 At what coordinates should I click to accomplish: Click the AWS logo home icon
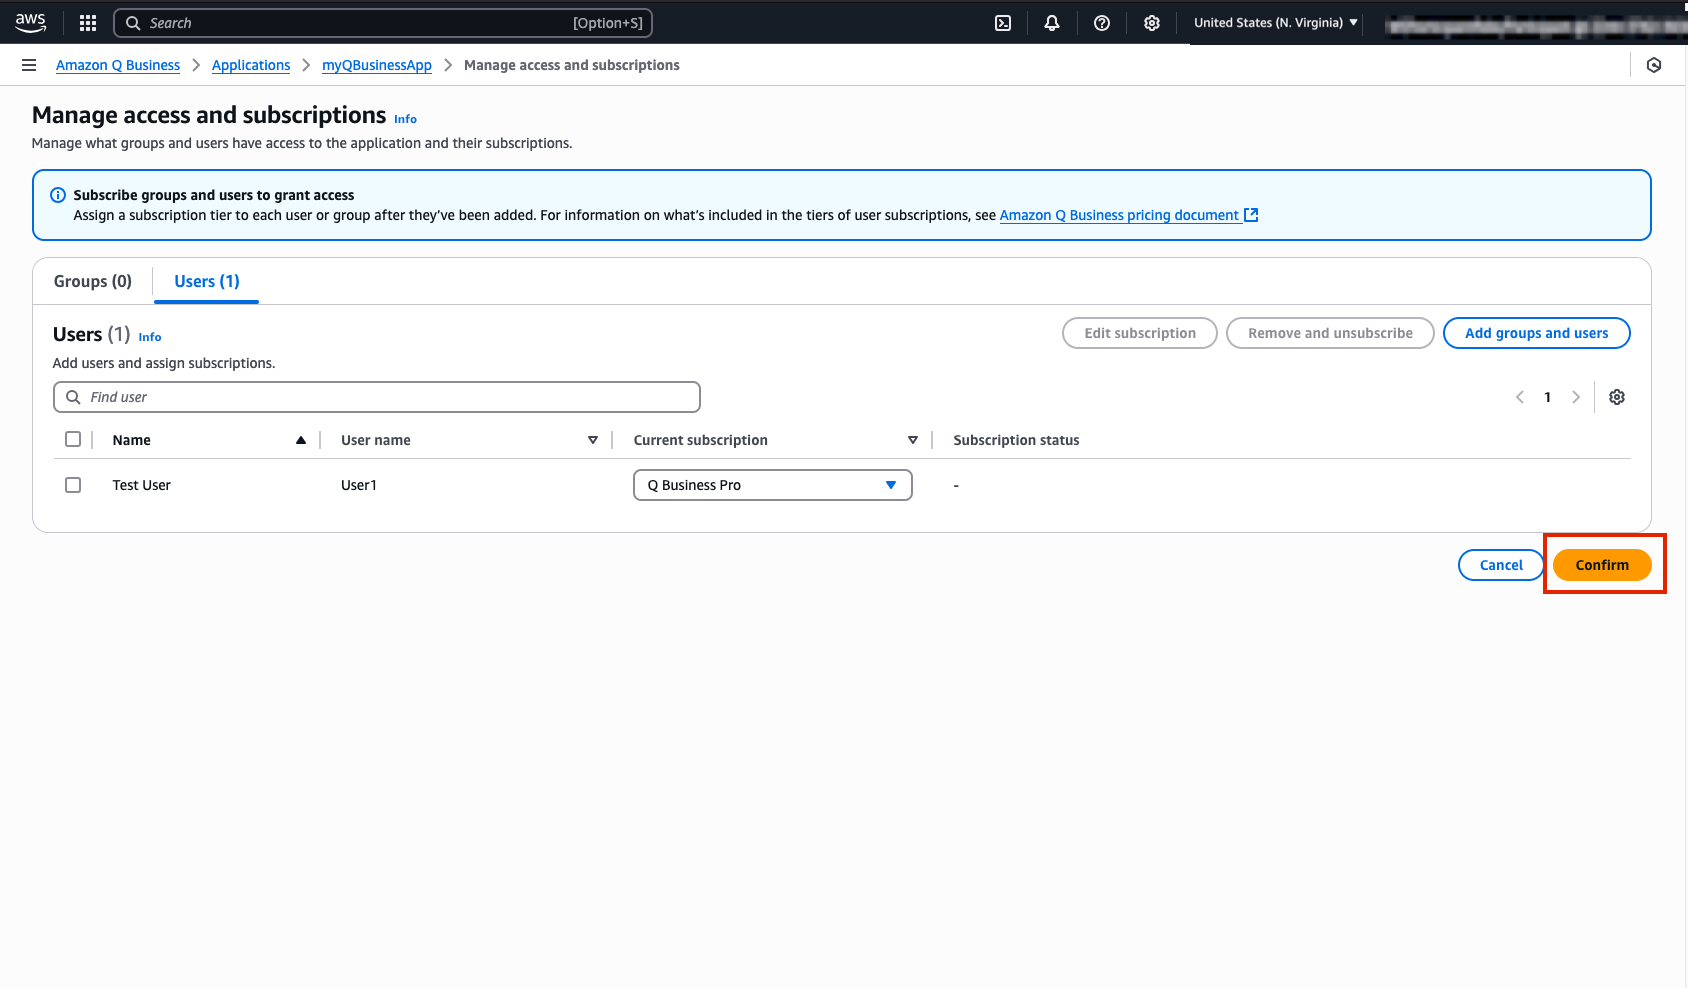pyautogui.click(x=31, y=22)
